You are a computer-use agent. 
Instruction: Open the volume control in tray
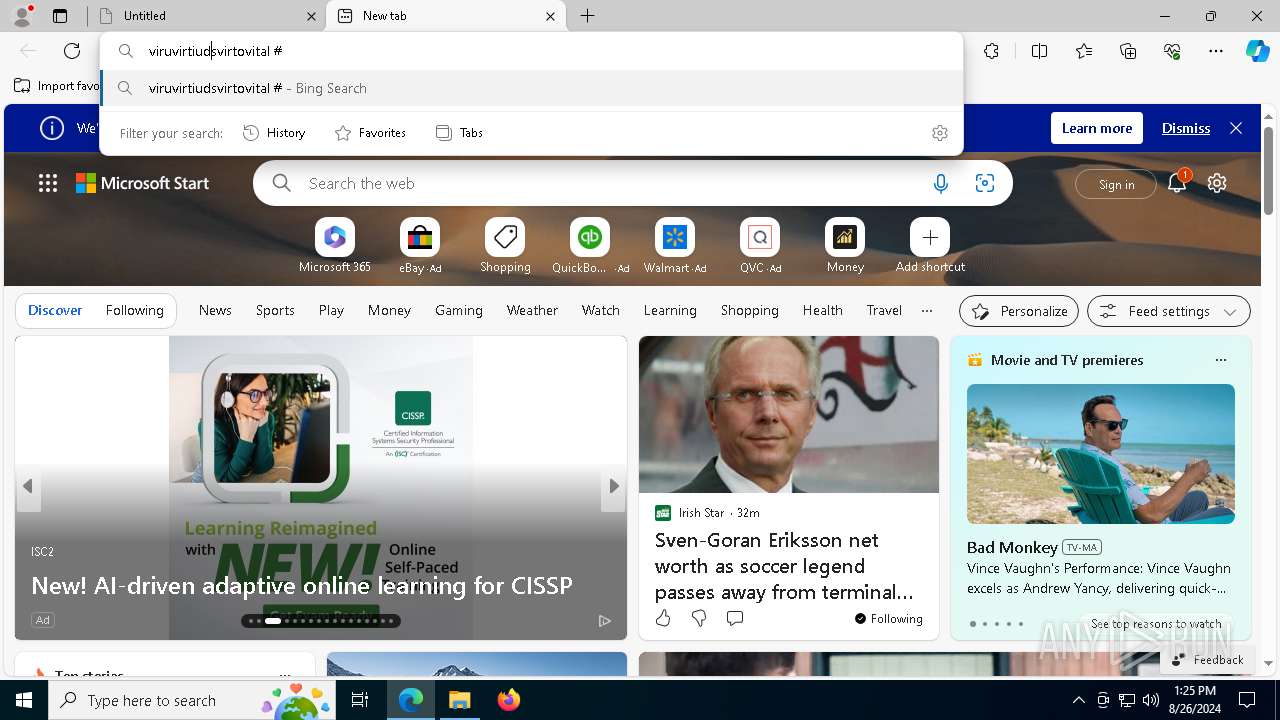(1151, 700)
